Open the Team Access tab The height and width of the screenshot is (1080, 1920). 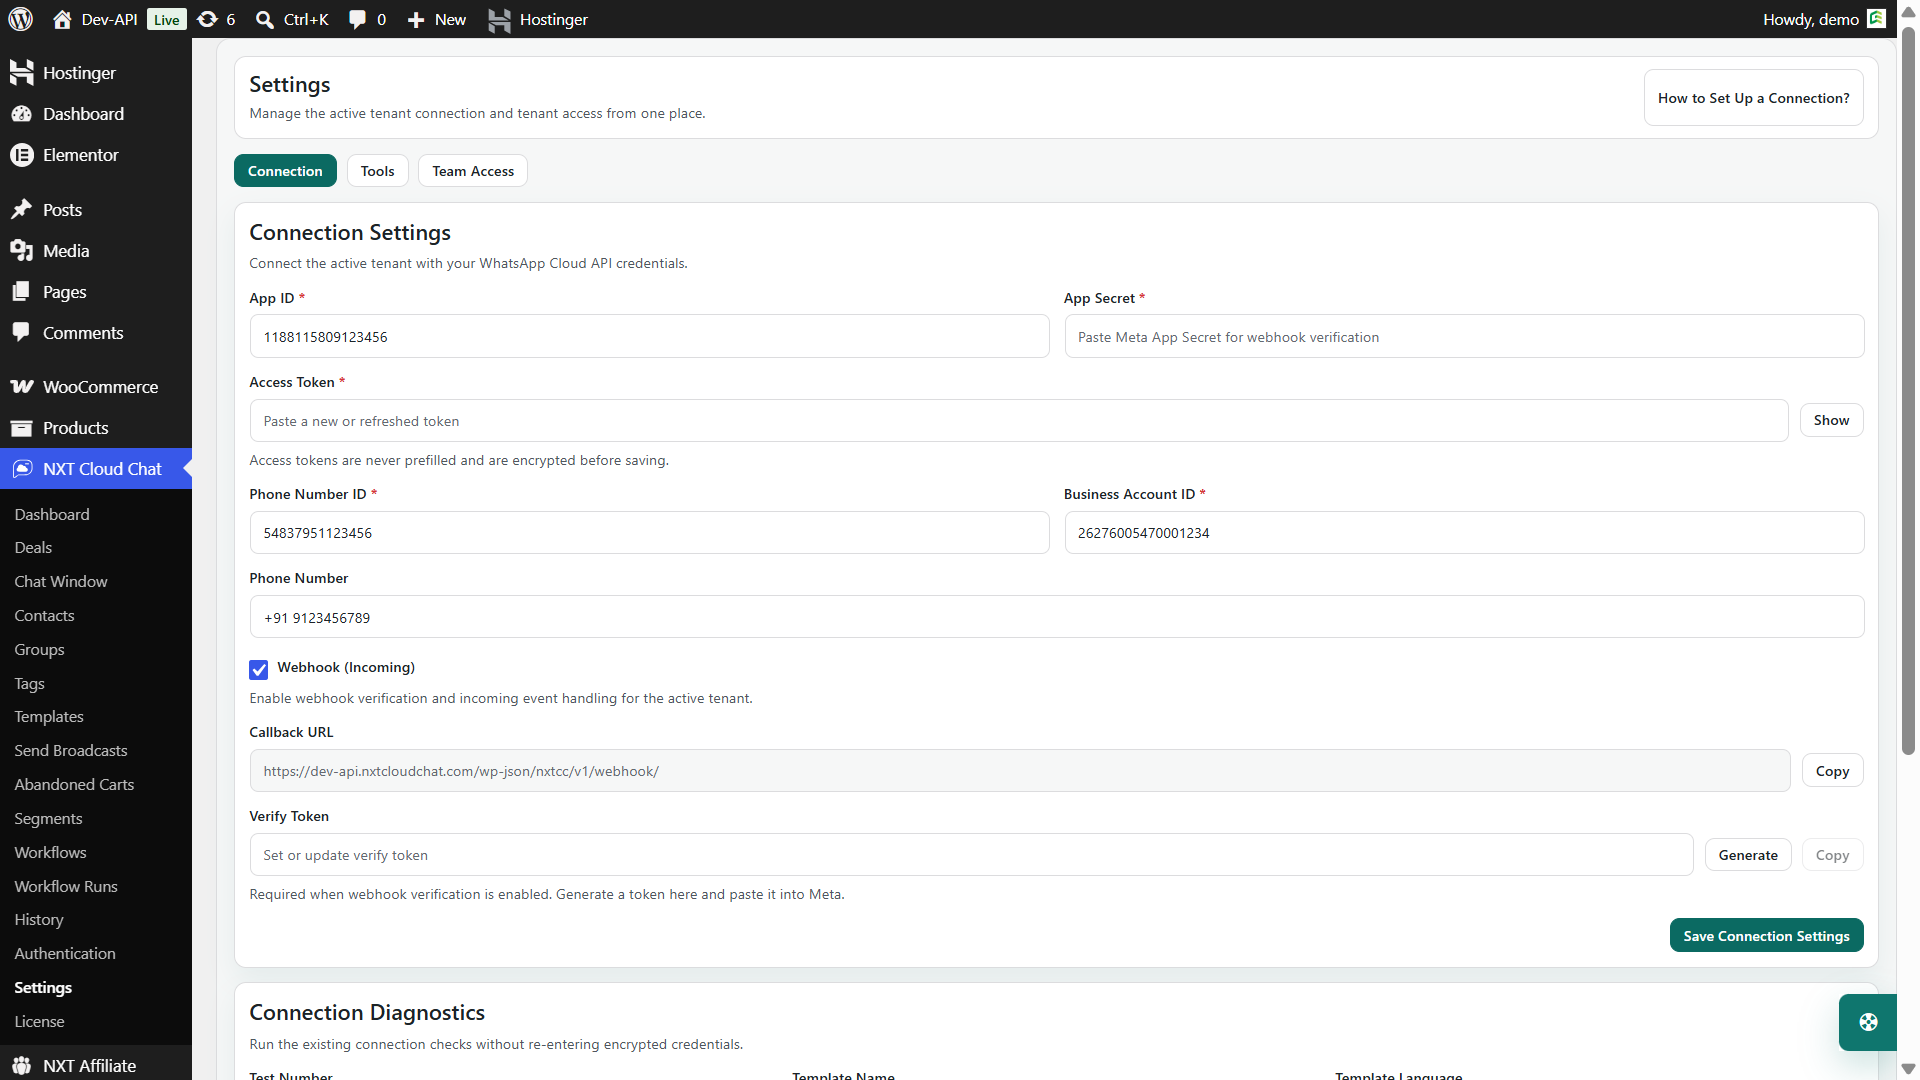pos(473,171)
